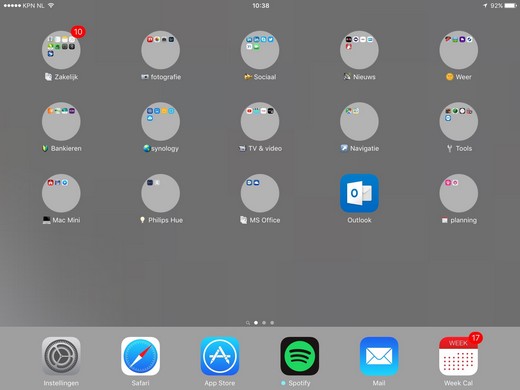Open the Sociaal folder
The image size is (520, 390).
tap(260, 50)
